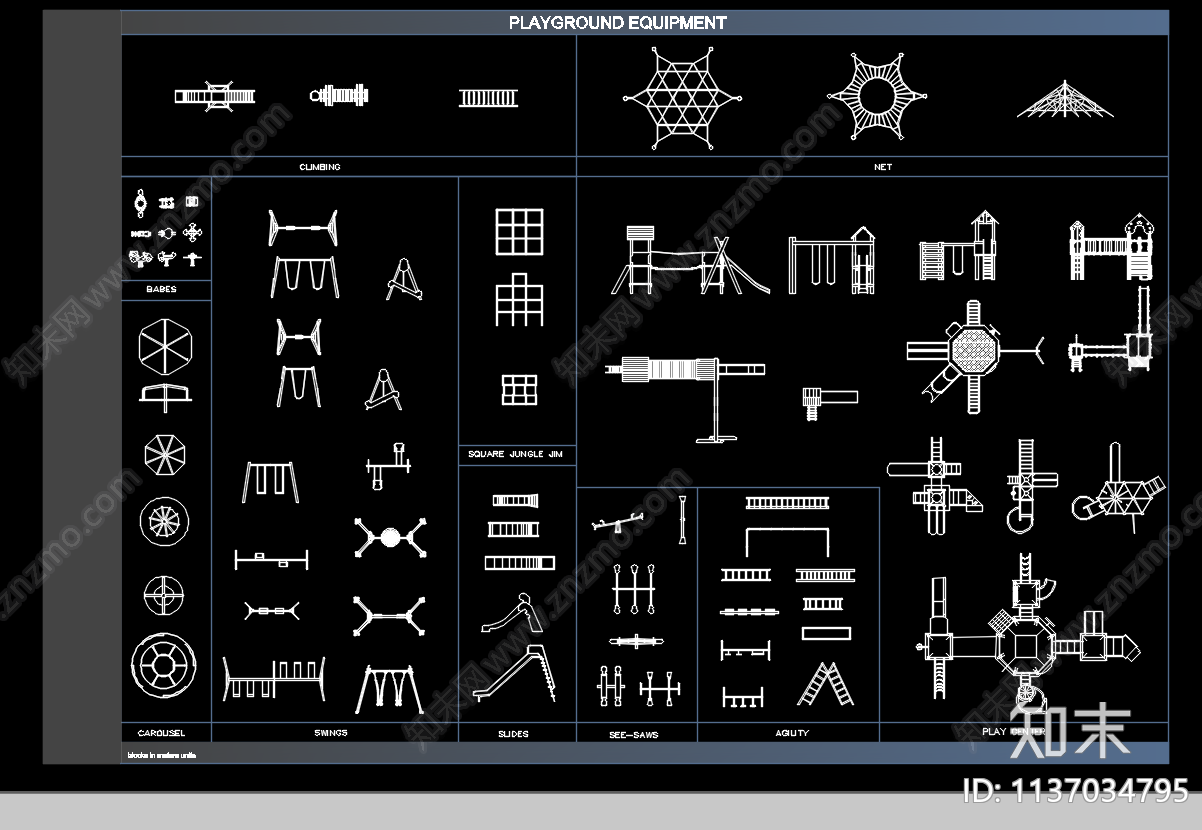
Task: Select the hexagon carousel plan block
Action: (166, 347)
